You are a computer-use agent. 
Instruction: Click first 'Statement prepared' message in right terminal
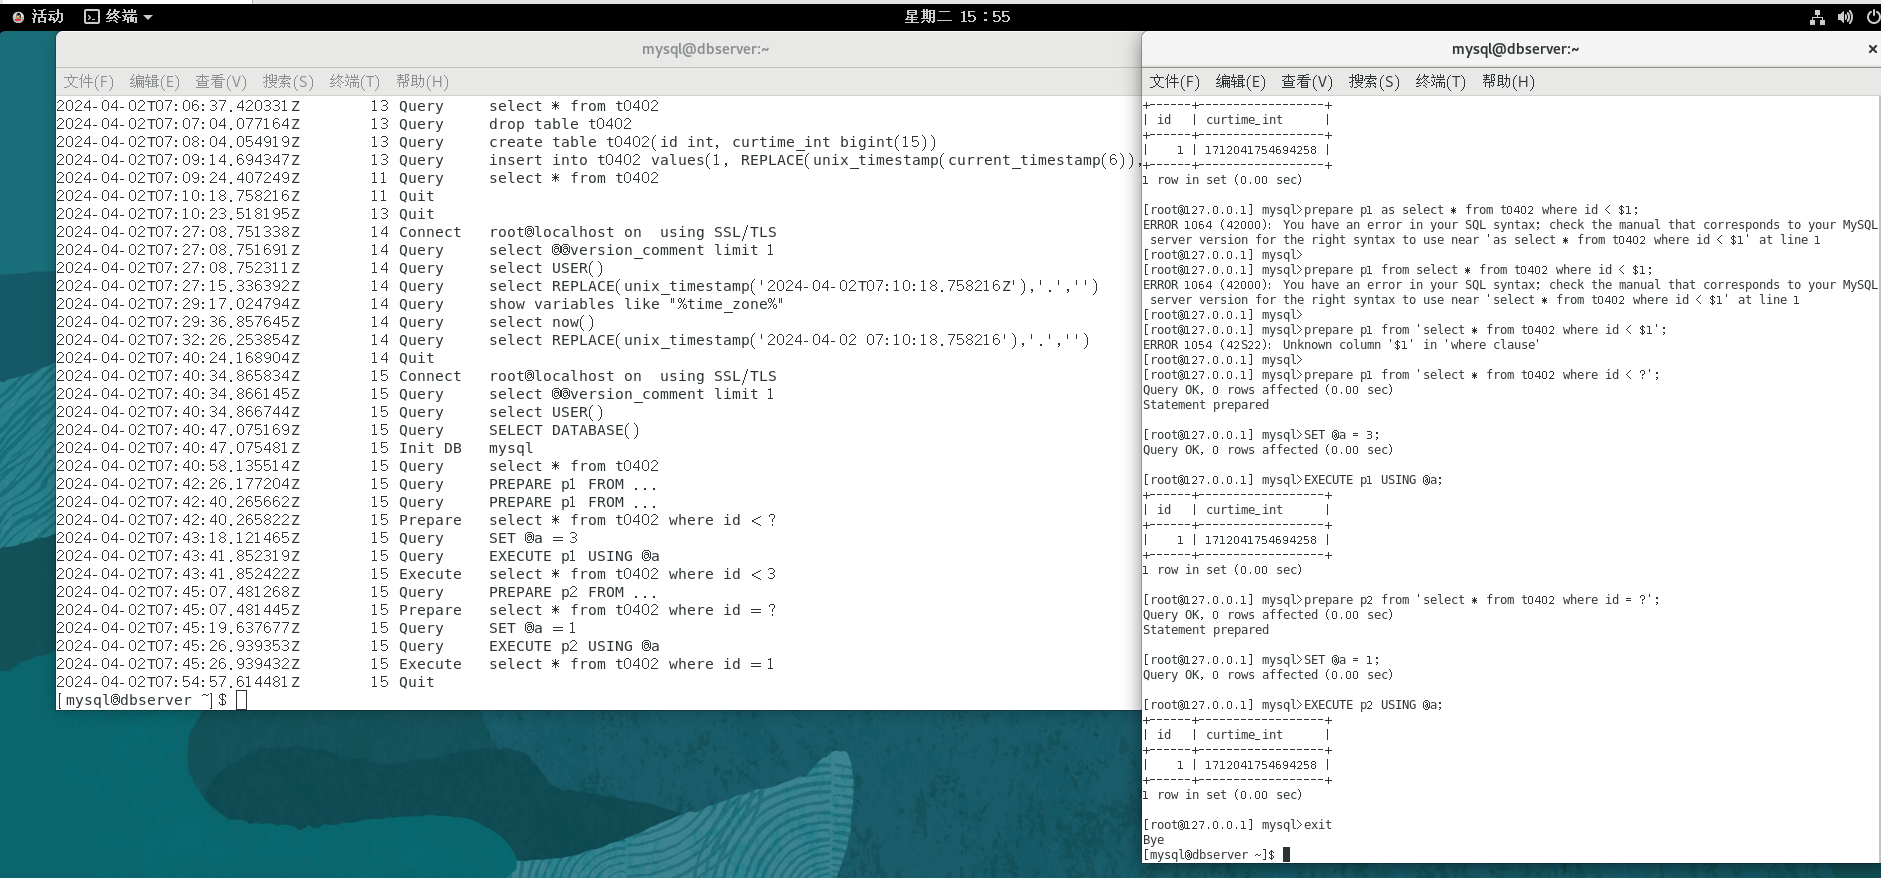1206,405
